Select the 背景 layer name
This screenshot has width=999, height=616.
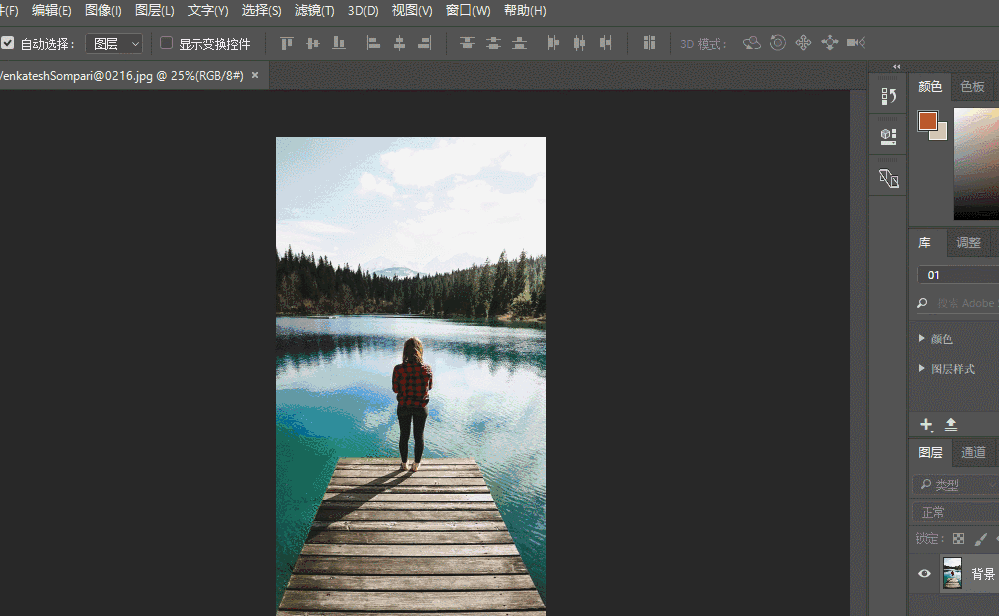tap(983, 574)
